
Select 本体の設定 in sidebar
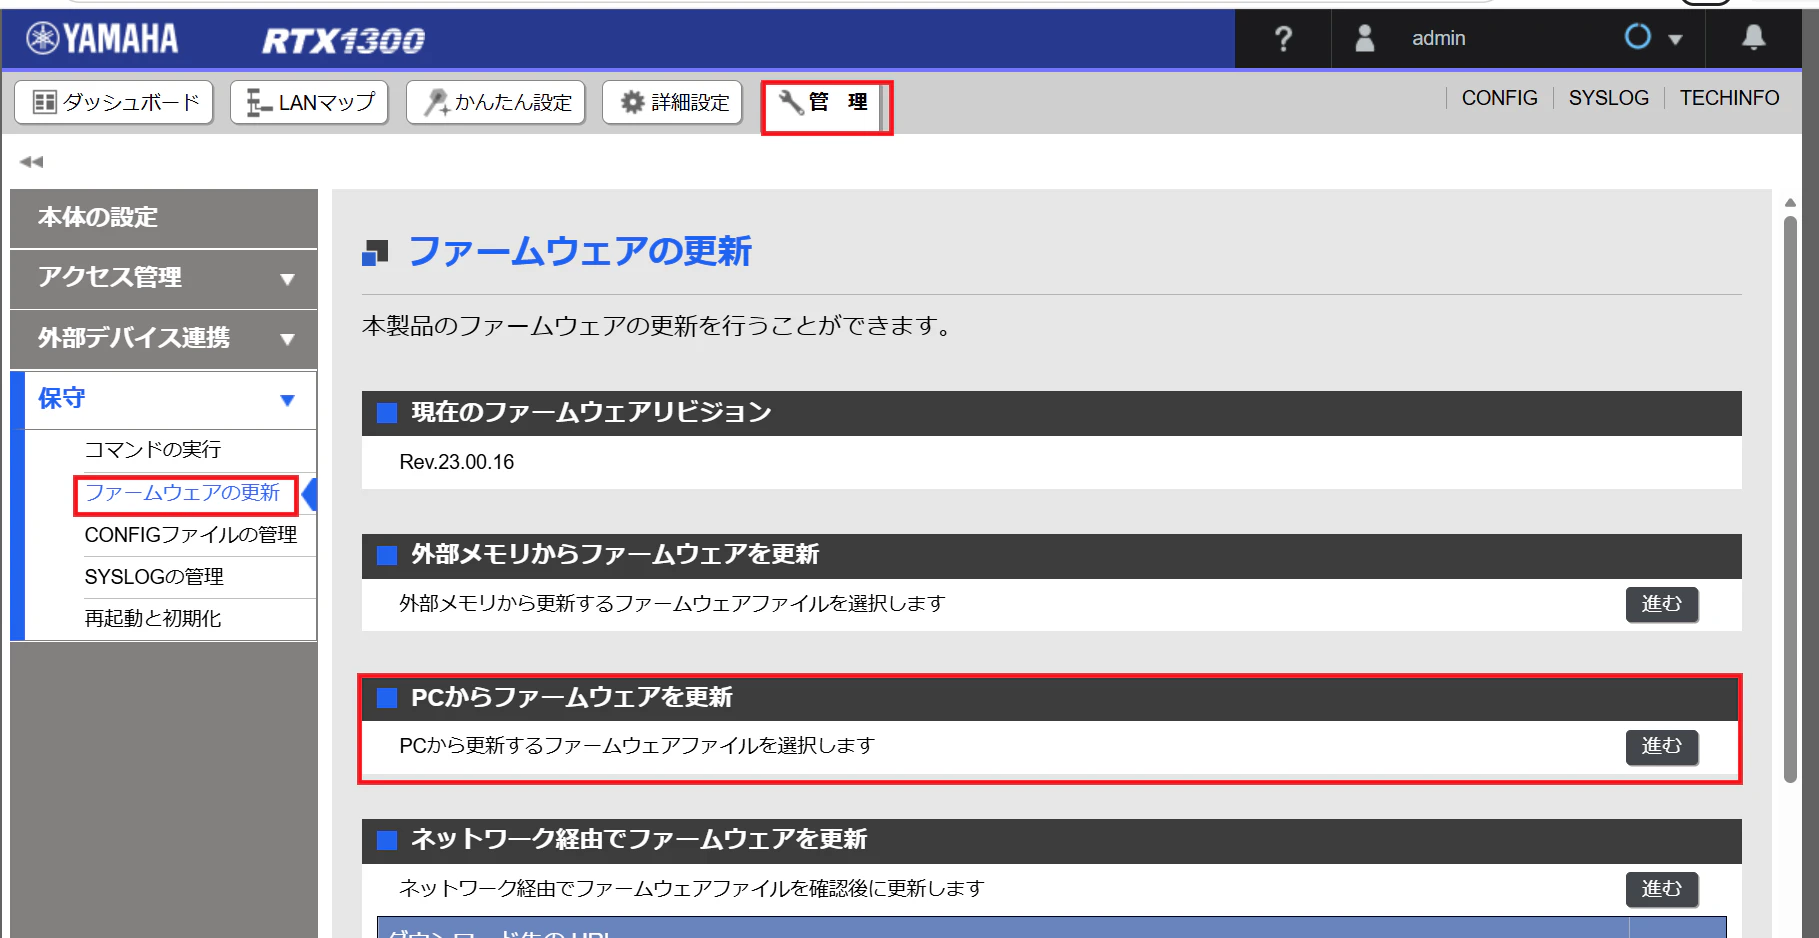click(164, 218)
